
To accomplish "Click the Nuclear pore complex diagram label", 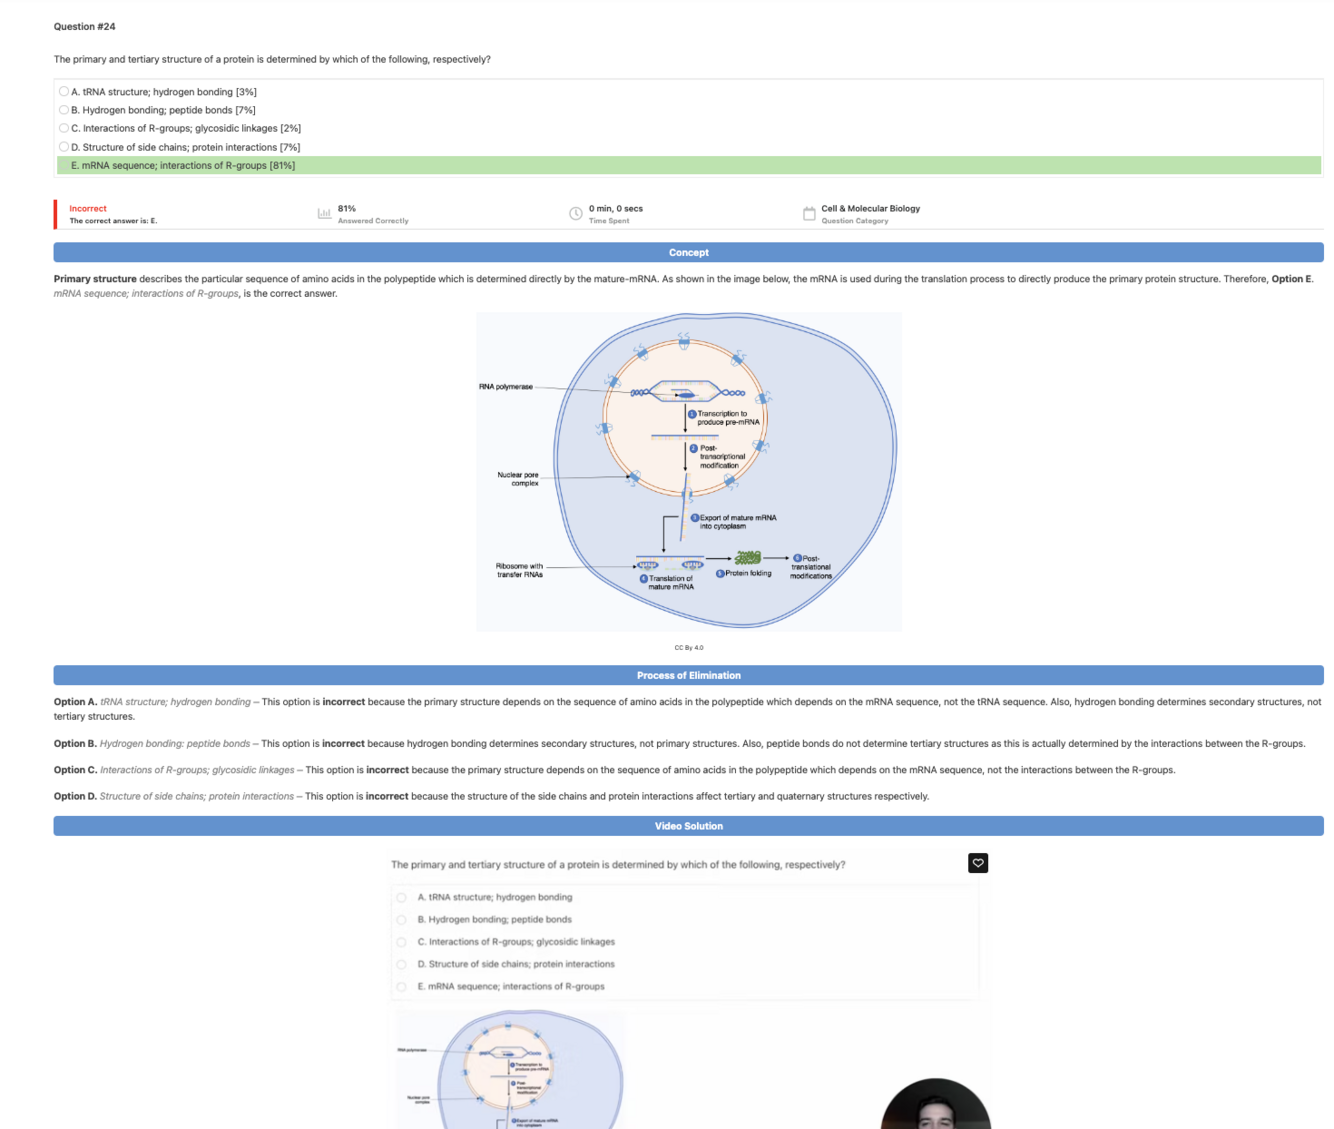I will 518,479.
